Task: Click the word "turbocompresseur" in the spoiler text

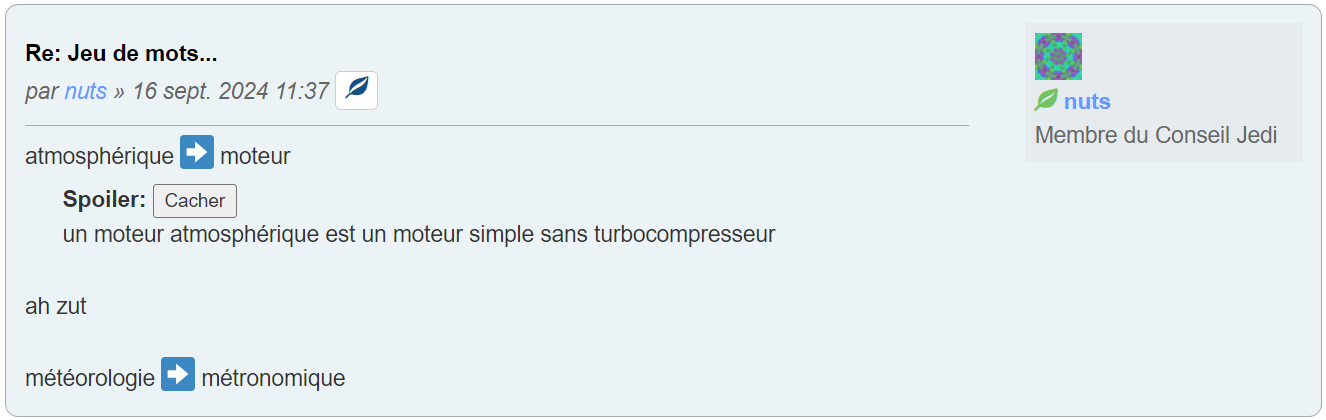Action: click(x=684, y=235)
